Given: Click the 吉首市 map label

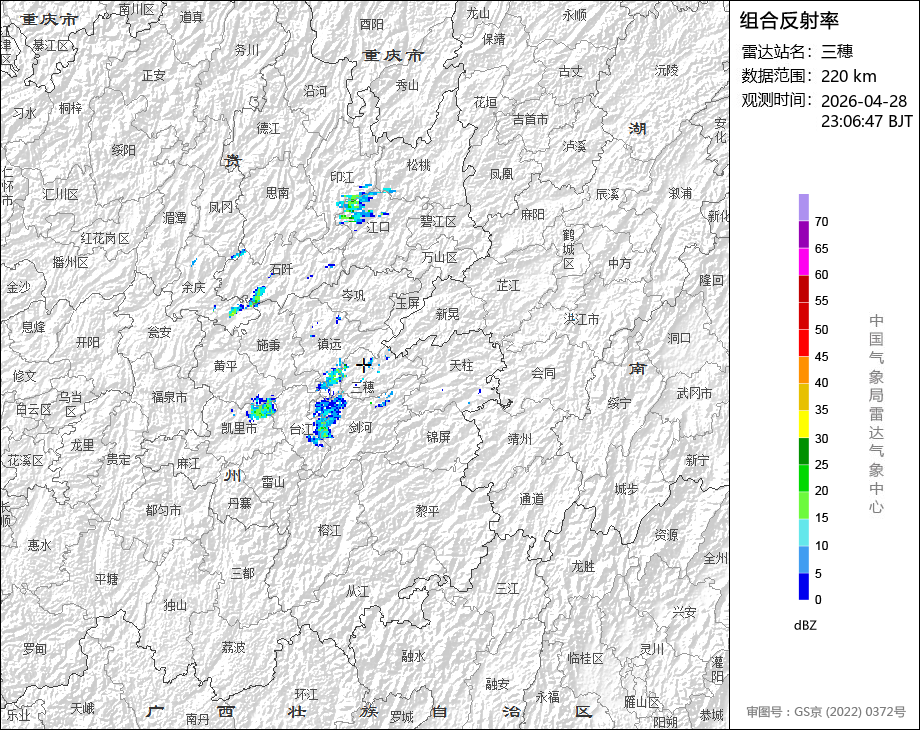Looking at the screenshot, I should coord(530,120).
